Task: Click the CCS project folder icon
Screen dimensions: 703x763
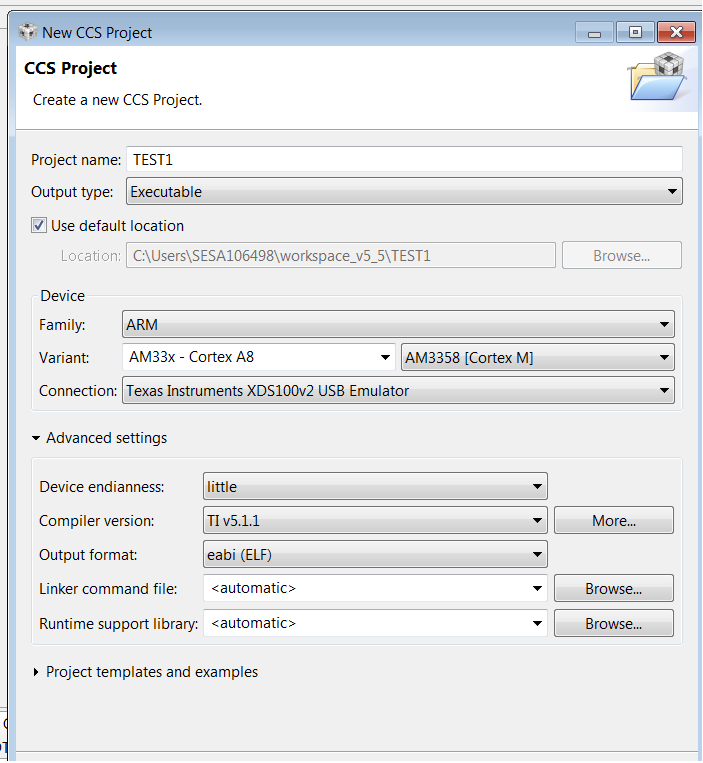Action: click(x=657, y=76)
